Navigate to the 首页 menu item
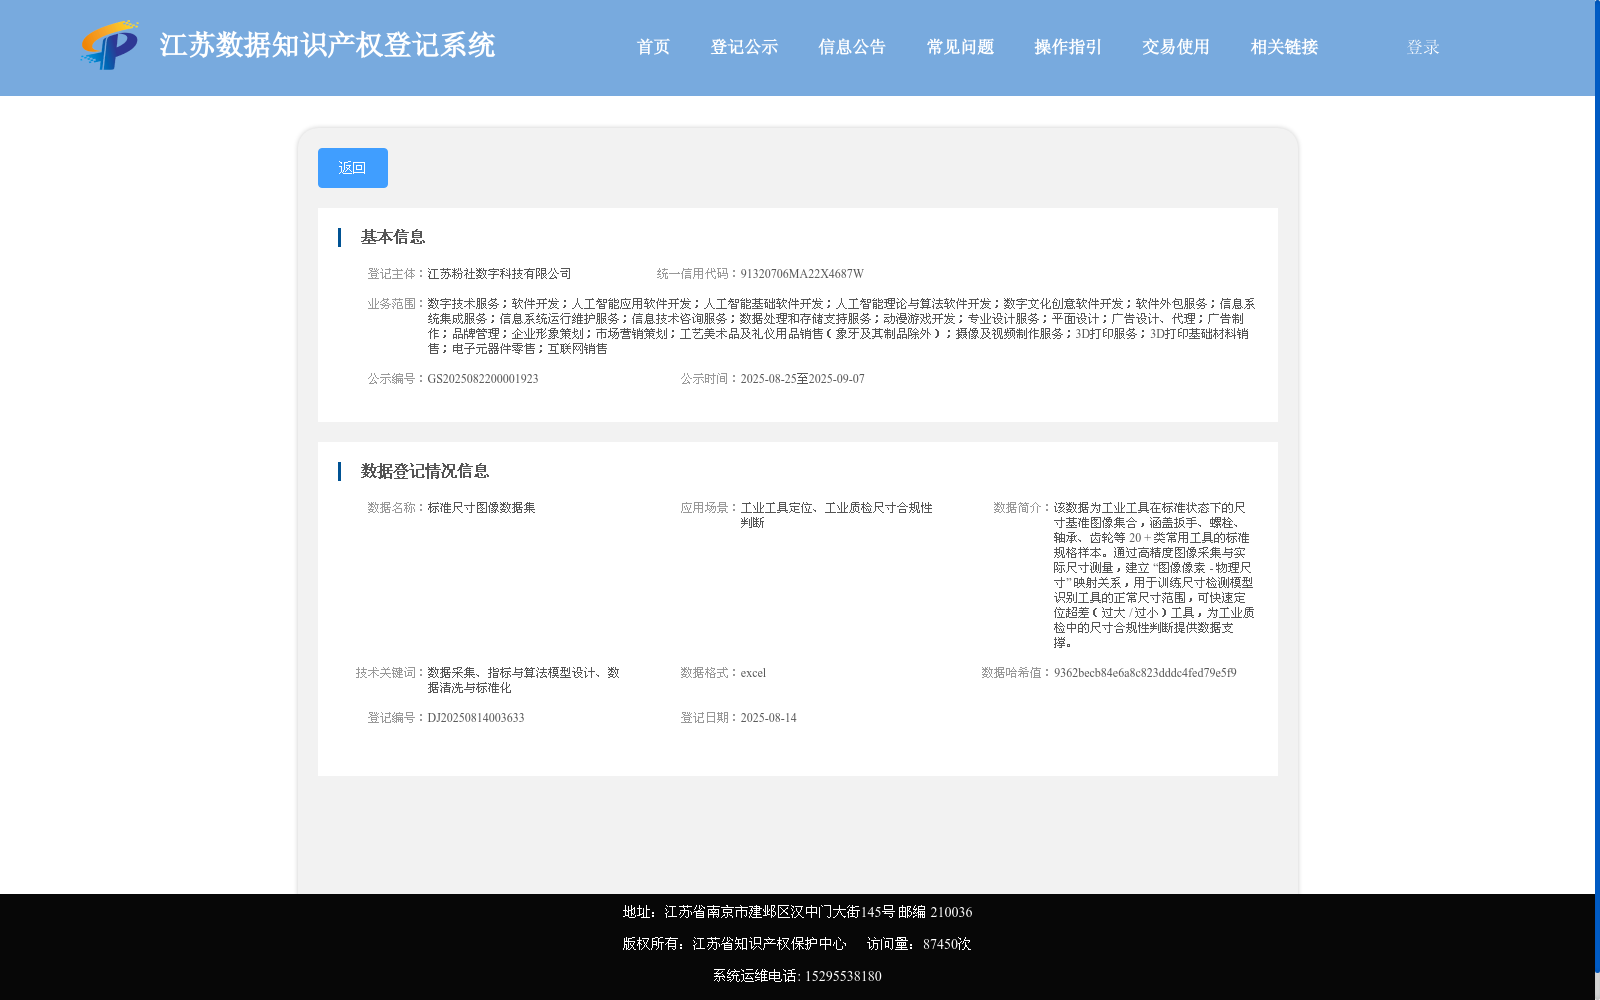Image resolution: width=1600 pixels, height=1000 pixels. (653, 46)
